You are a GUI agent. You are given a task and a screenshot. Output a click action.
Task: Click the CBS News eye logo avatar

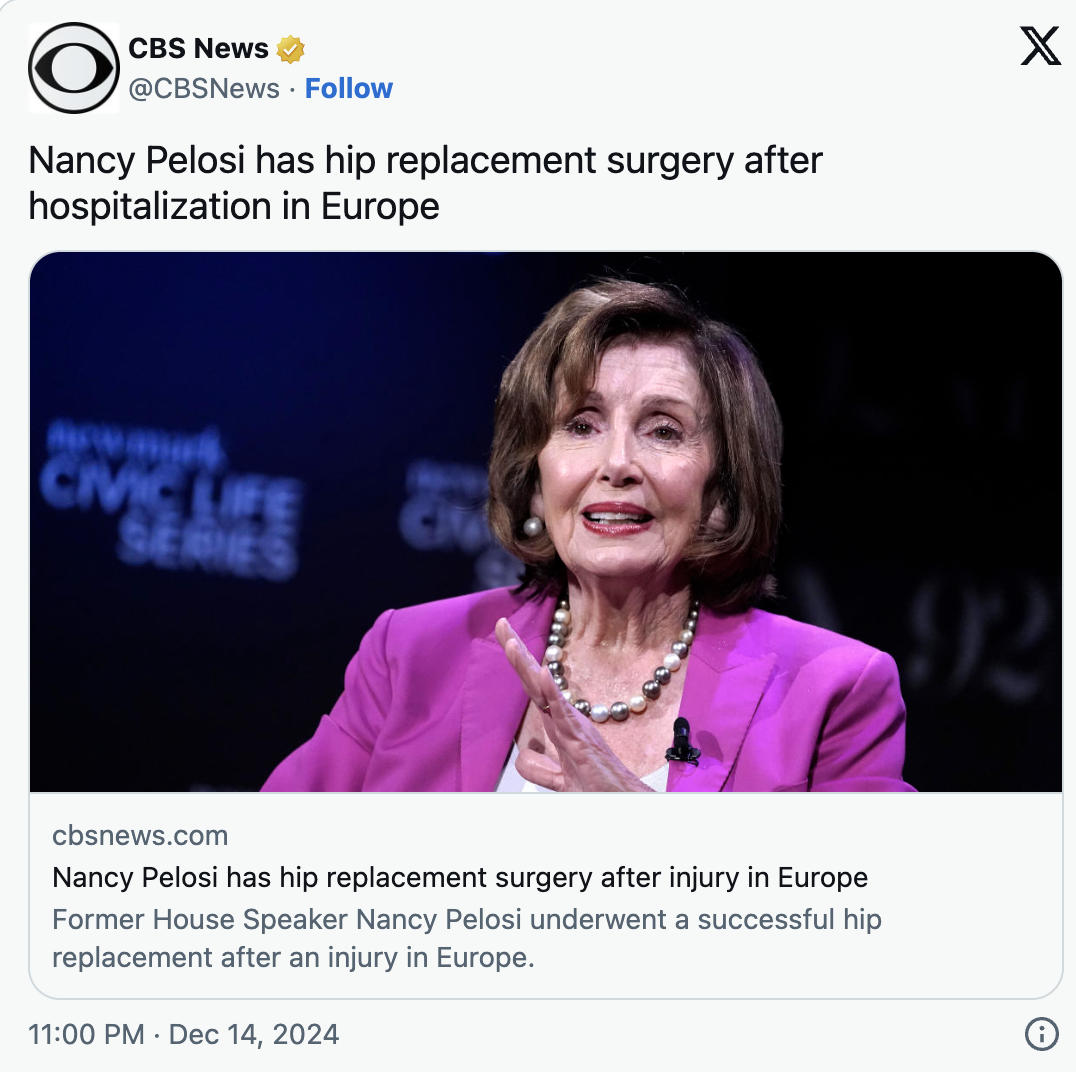pos(74,67)
